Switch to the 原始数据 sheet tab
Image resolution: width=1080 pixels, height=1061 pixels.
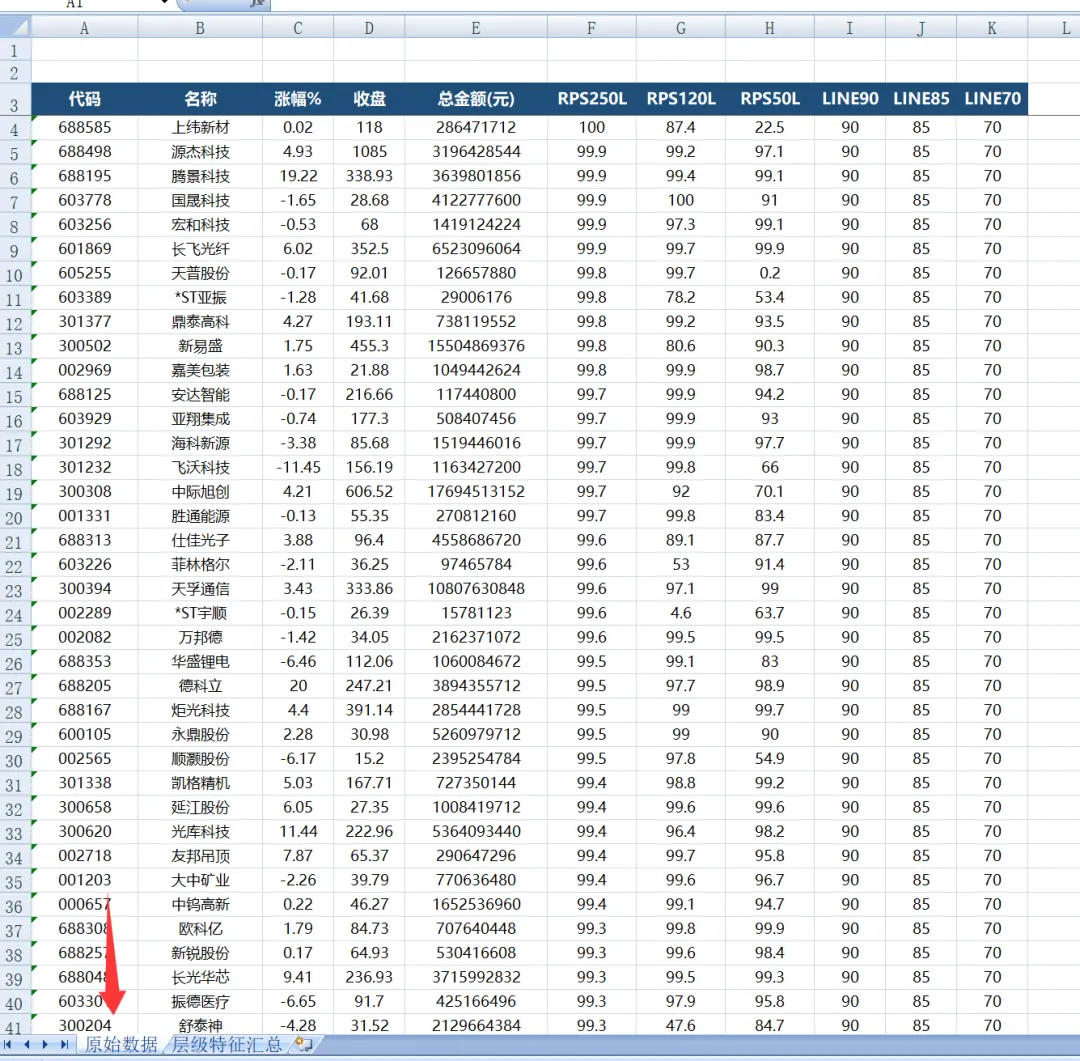(121, 1044)
